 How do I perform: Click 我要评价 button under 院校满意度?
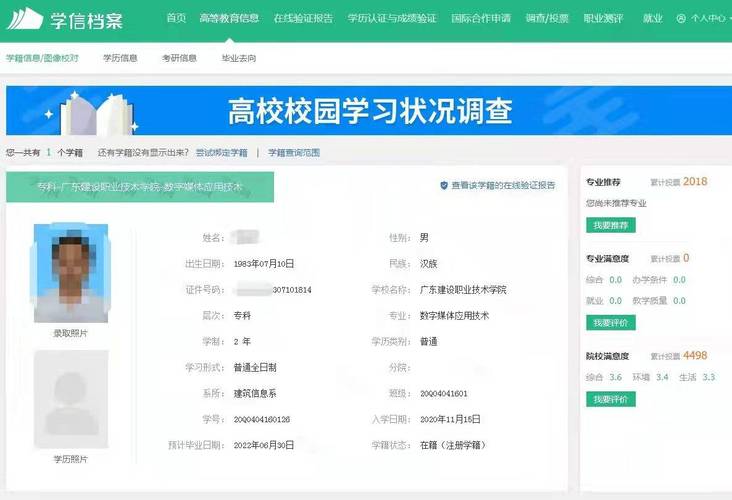click(610, 399)
